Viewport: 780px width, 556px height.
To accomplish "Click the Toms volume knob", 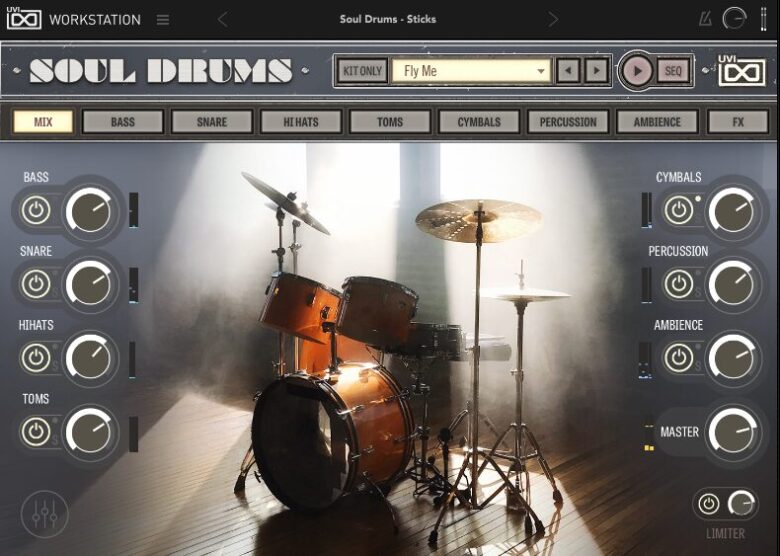I will tap(90, 431).
